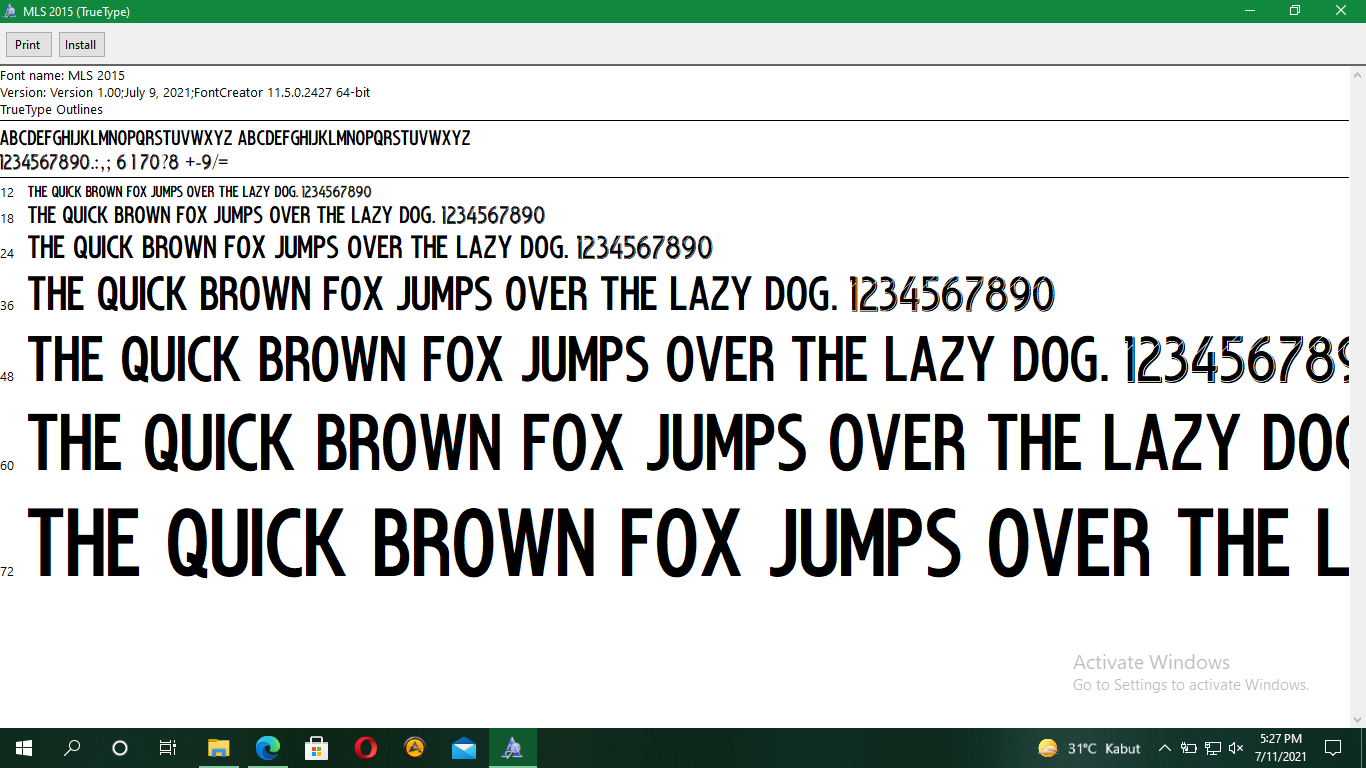1366x768 pixels.
Task: Open network settings from the tray
Action: (x=1212, y=748)
